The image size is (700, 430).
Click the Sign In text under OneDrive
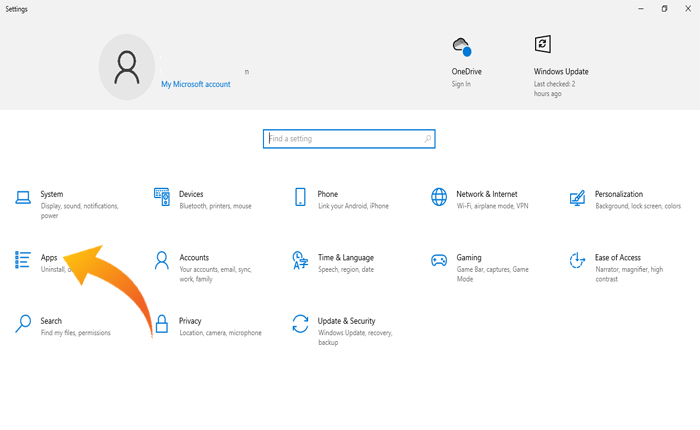pos(461,84)
